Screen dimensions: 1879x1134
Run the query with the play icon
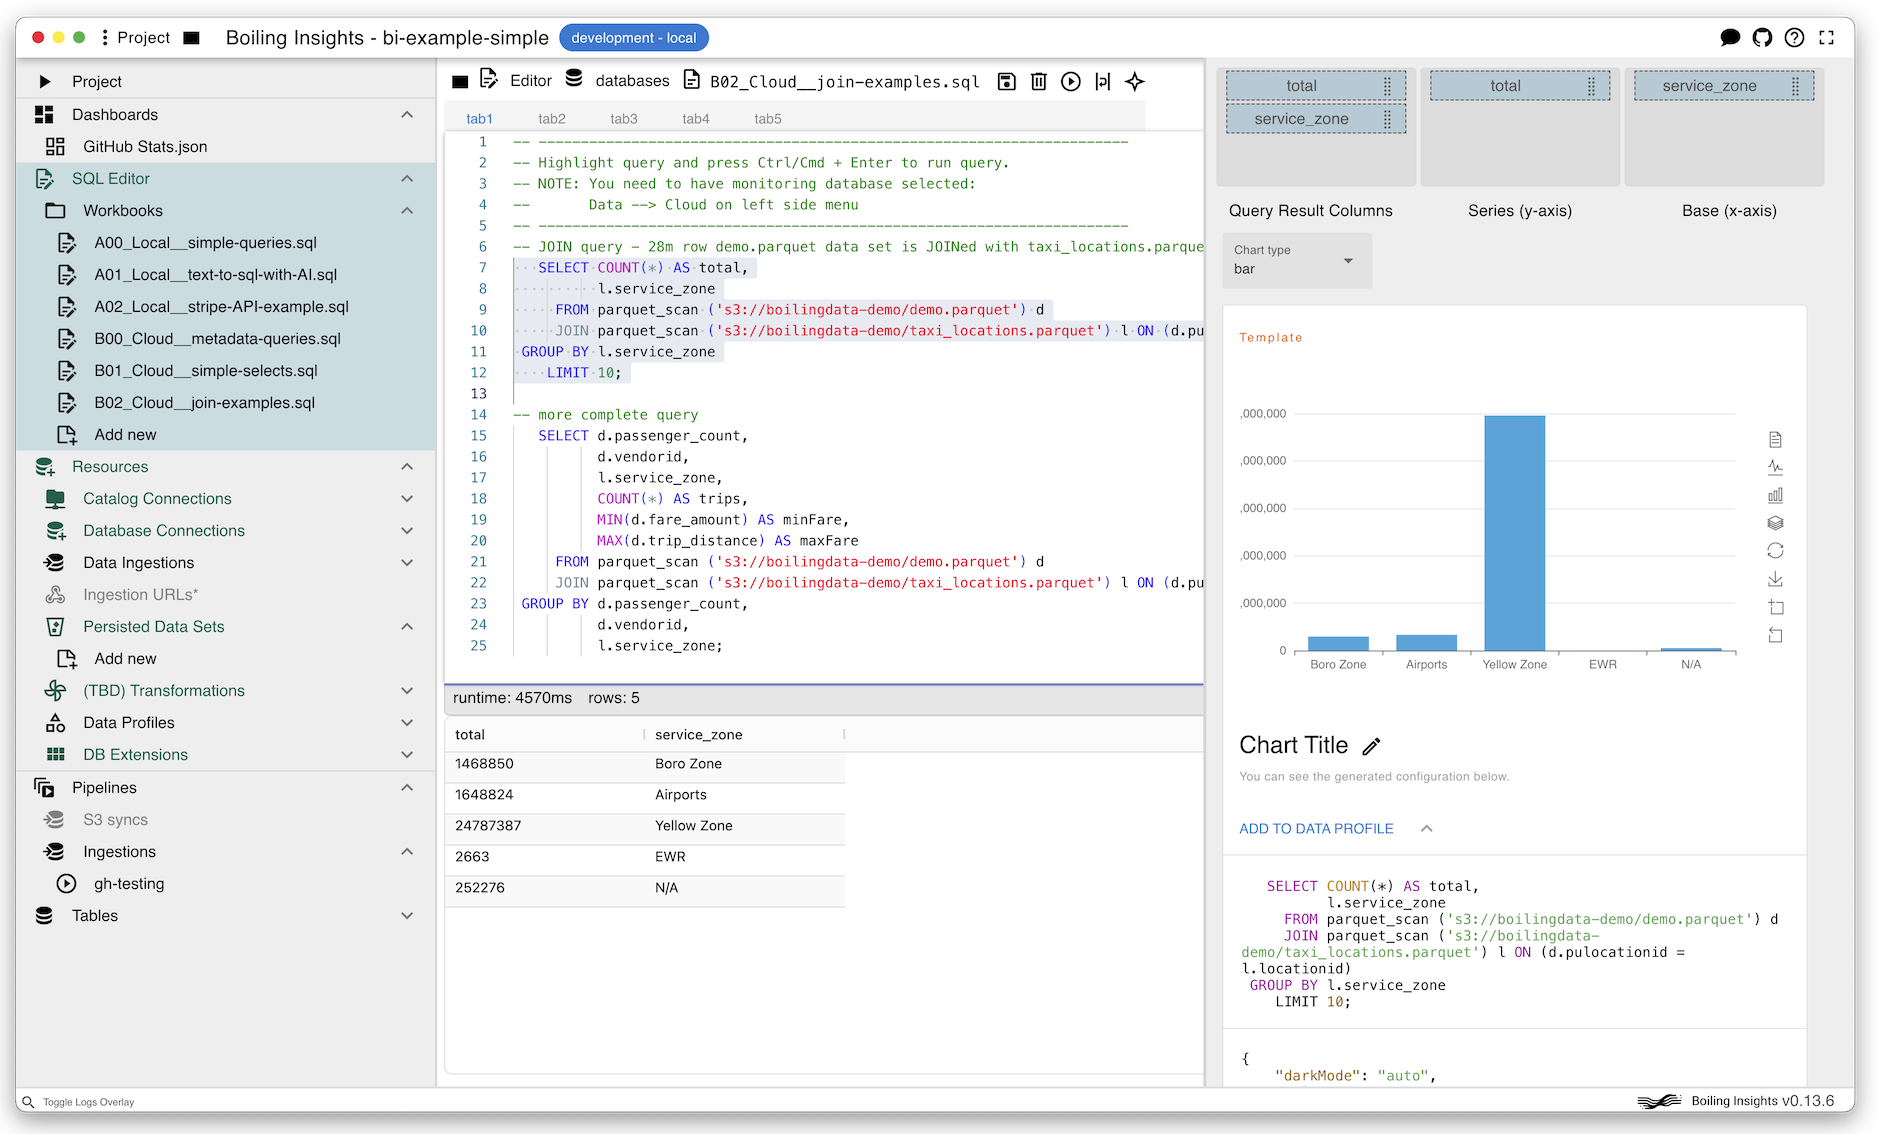pos(1070,82)
